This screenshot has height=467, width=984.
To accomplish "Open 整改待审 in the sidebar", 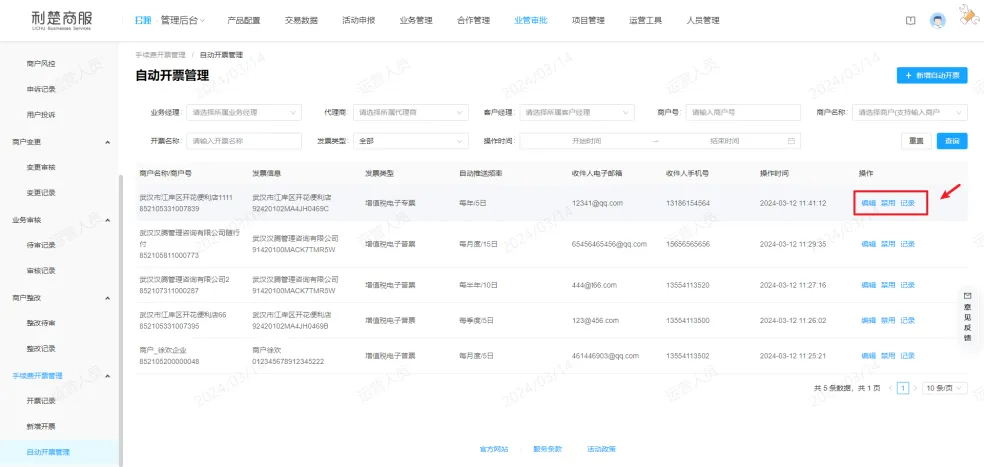I will click(x=41, y=323).
